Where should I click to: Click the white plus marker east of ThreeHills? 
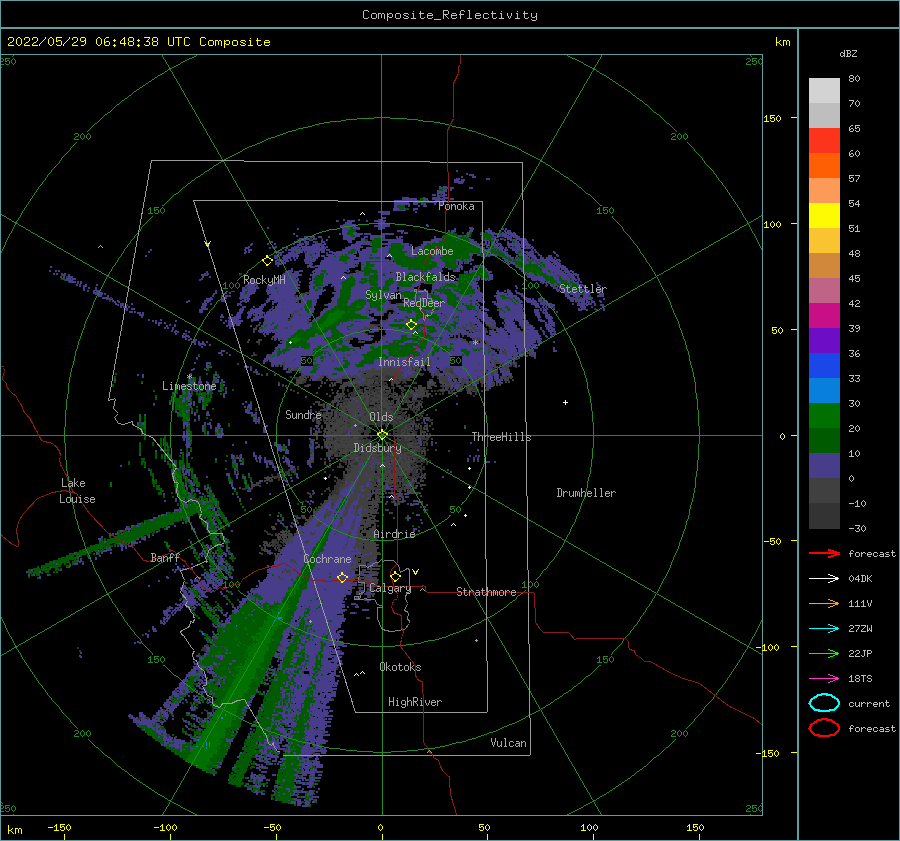click(x=565, y=402)
